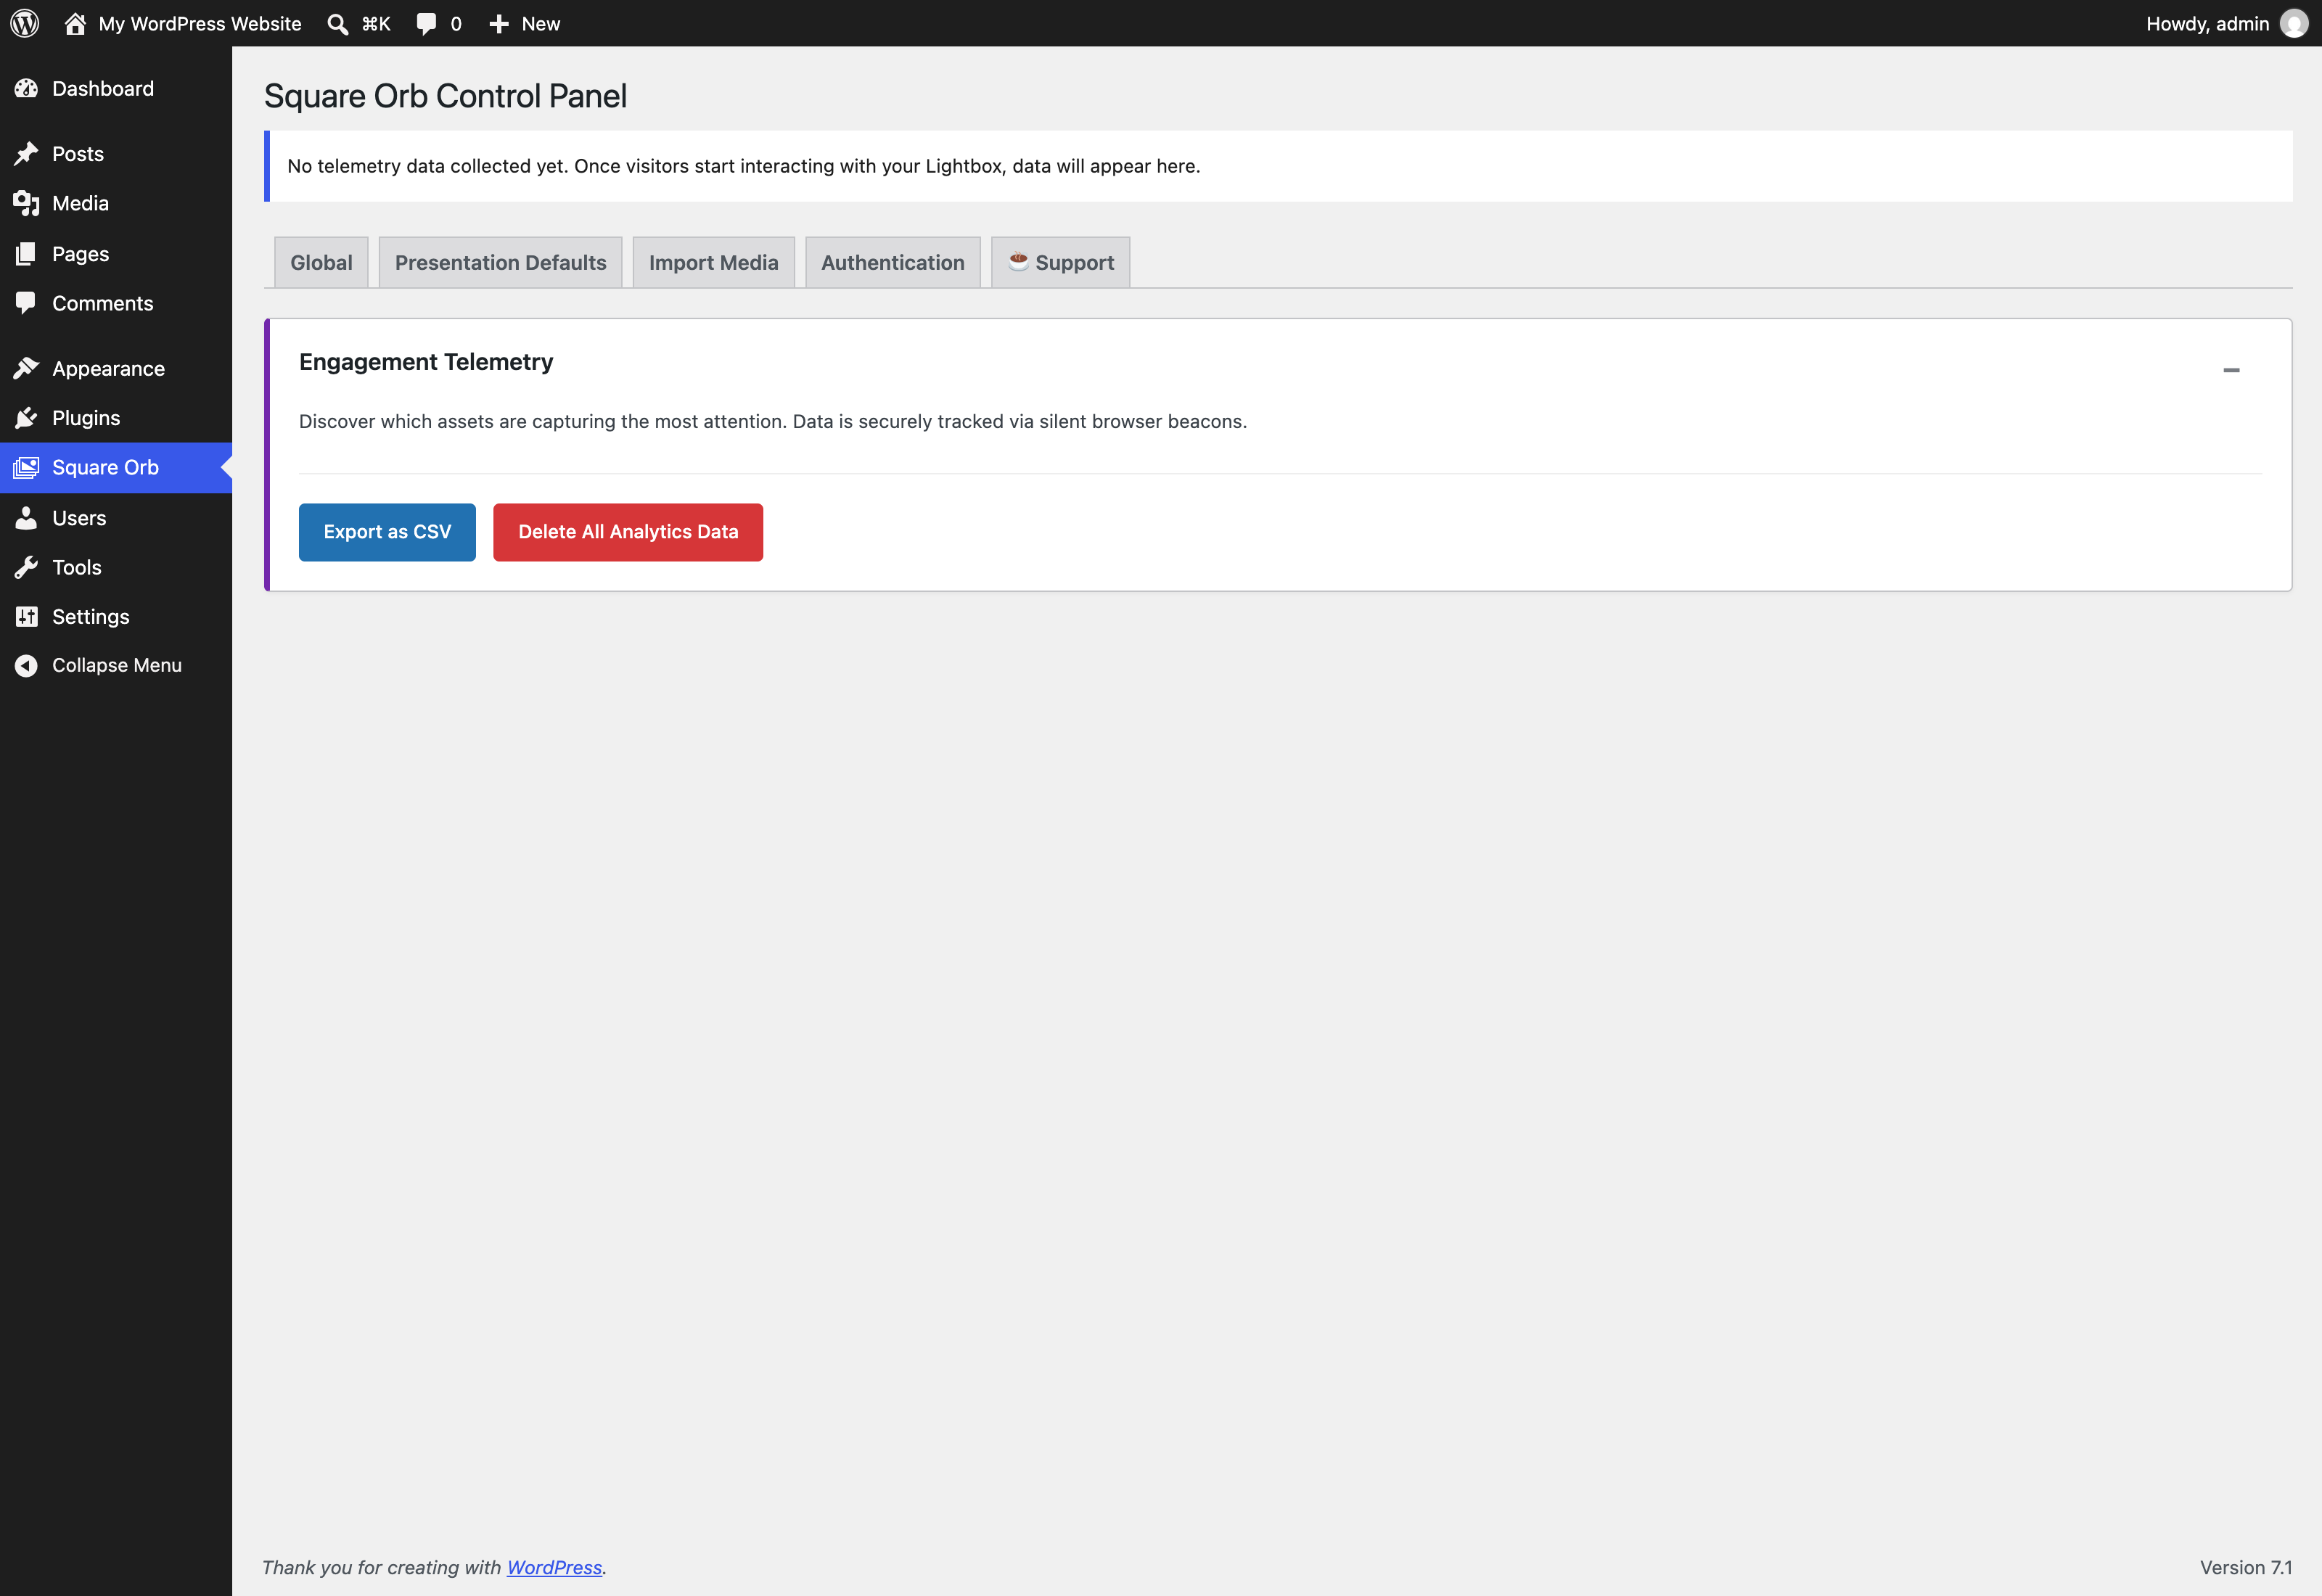Image resolution: width=2322 pixels, height=1596 pixels.
Task: Click the ⌘K search shortcut label
Action: point(376,24)
